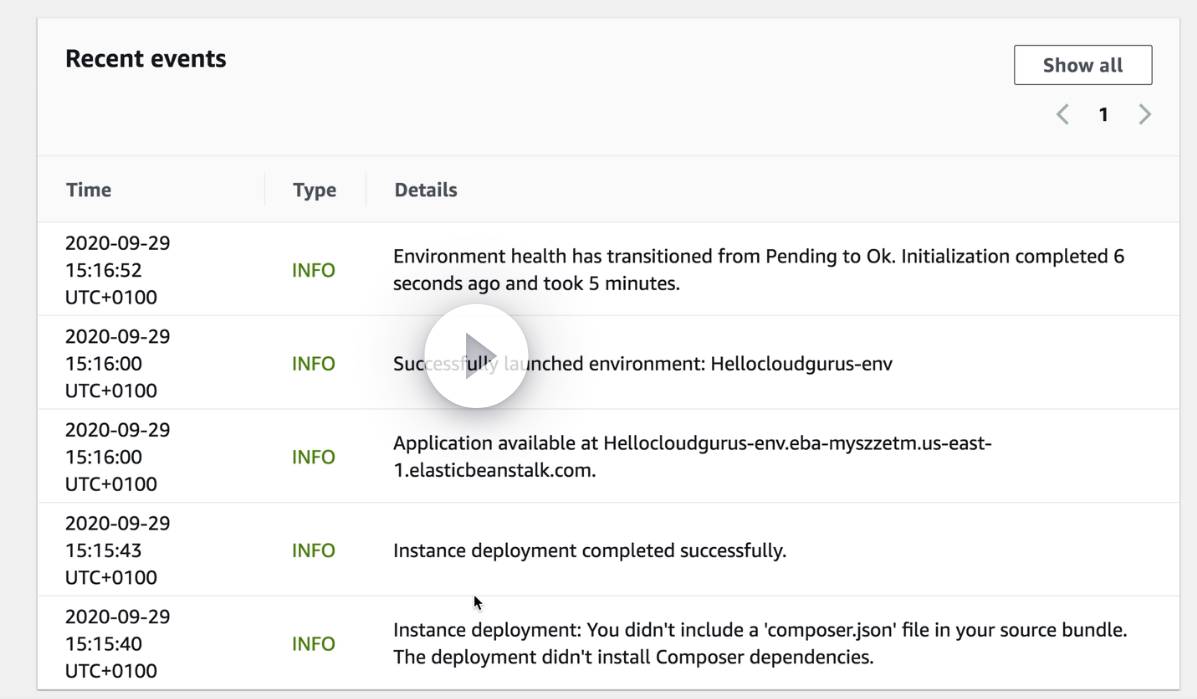1197x699 pixels.
Task: Click the play button overlay
Action: [x=476, y=356]
